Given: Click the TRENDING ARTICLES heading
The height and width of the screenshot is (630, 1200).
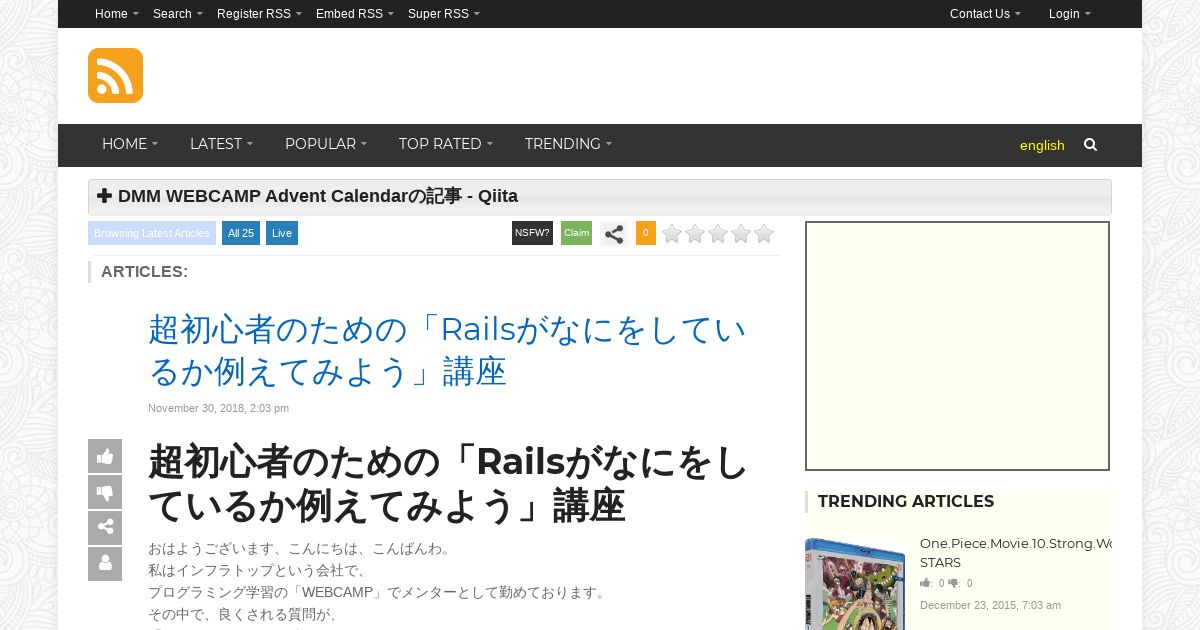Looking at the screenshot, I should [906, 502].
